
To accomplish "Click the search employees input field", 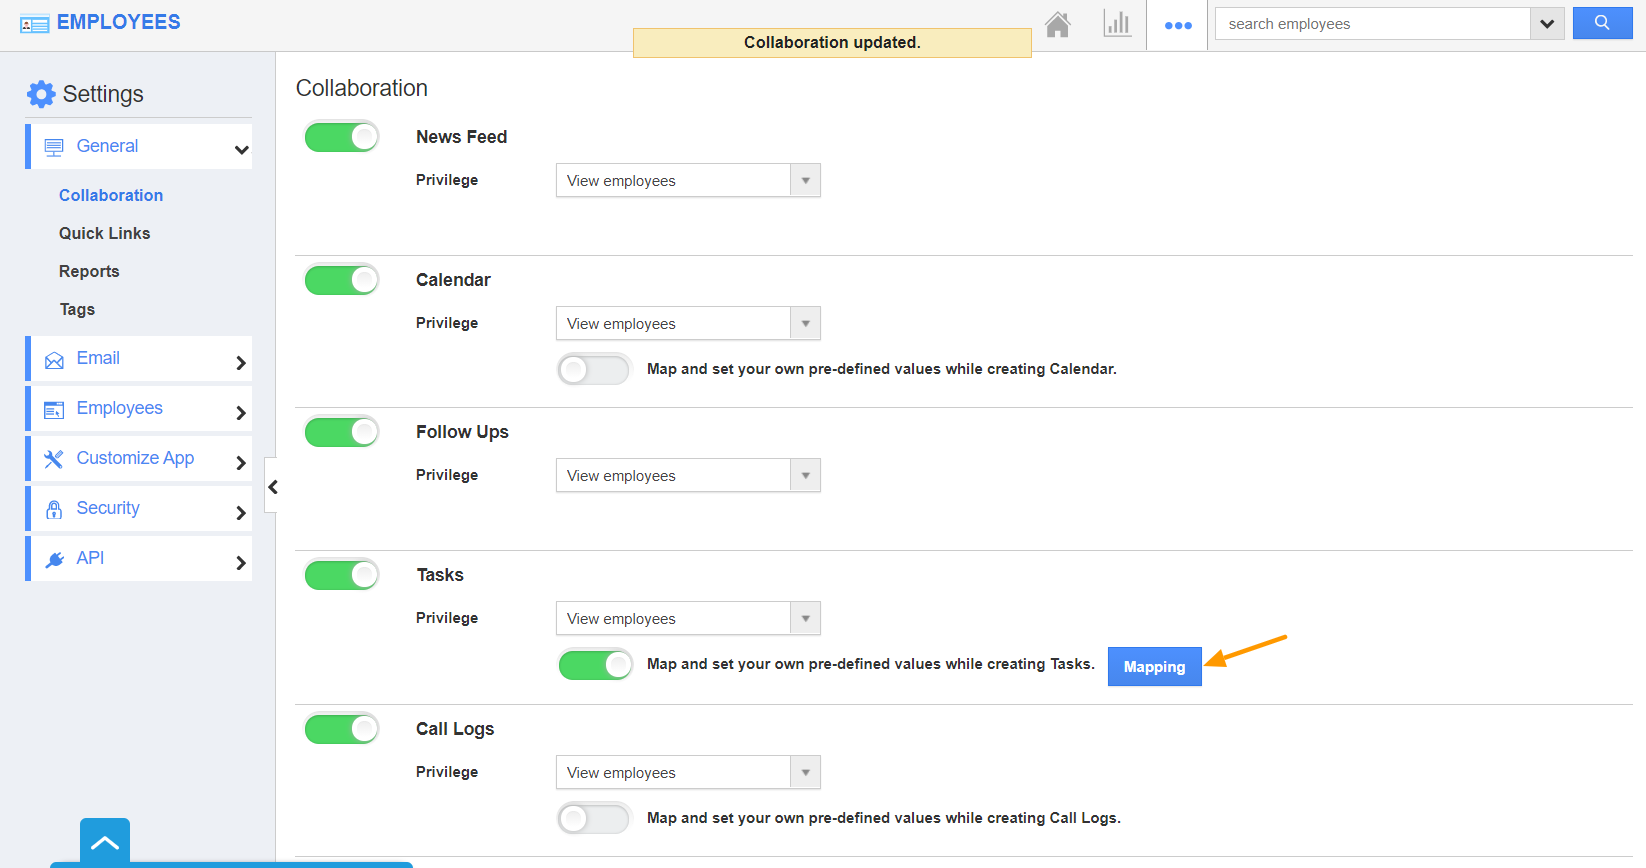I will [1372, 24].
